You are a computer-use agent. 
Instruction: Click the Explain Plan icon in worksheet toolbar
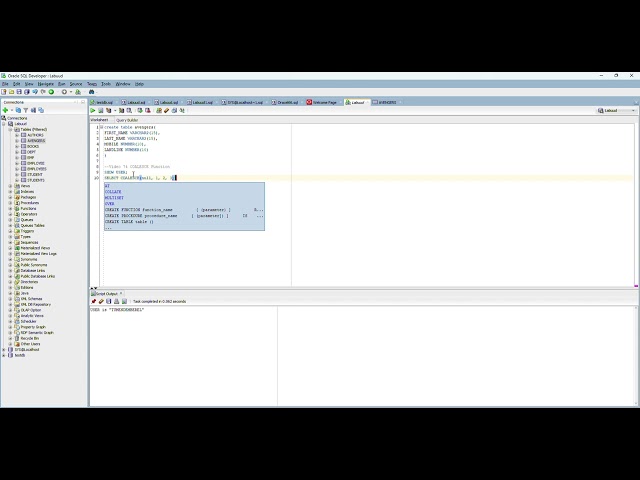pos(109,111)
